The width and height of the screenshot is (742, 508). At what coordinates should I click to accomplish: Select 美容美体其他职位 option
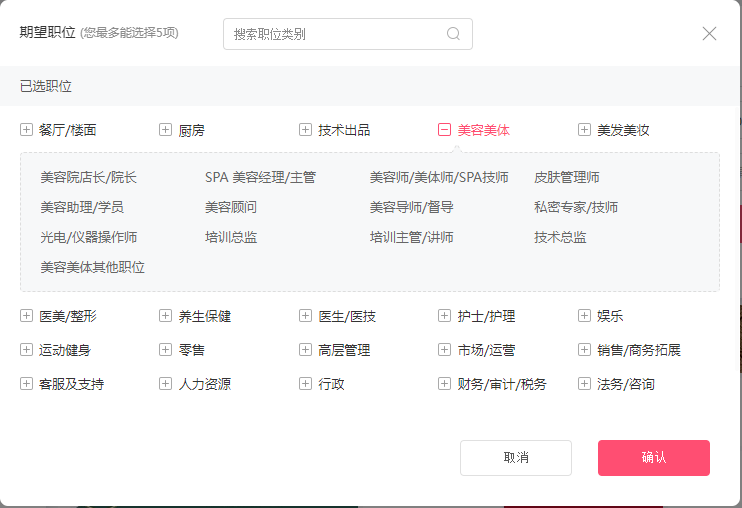click(92, 268)
